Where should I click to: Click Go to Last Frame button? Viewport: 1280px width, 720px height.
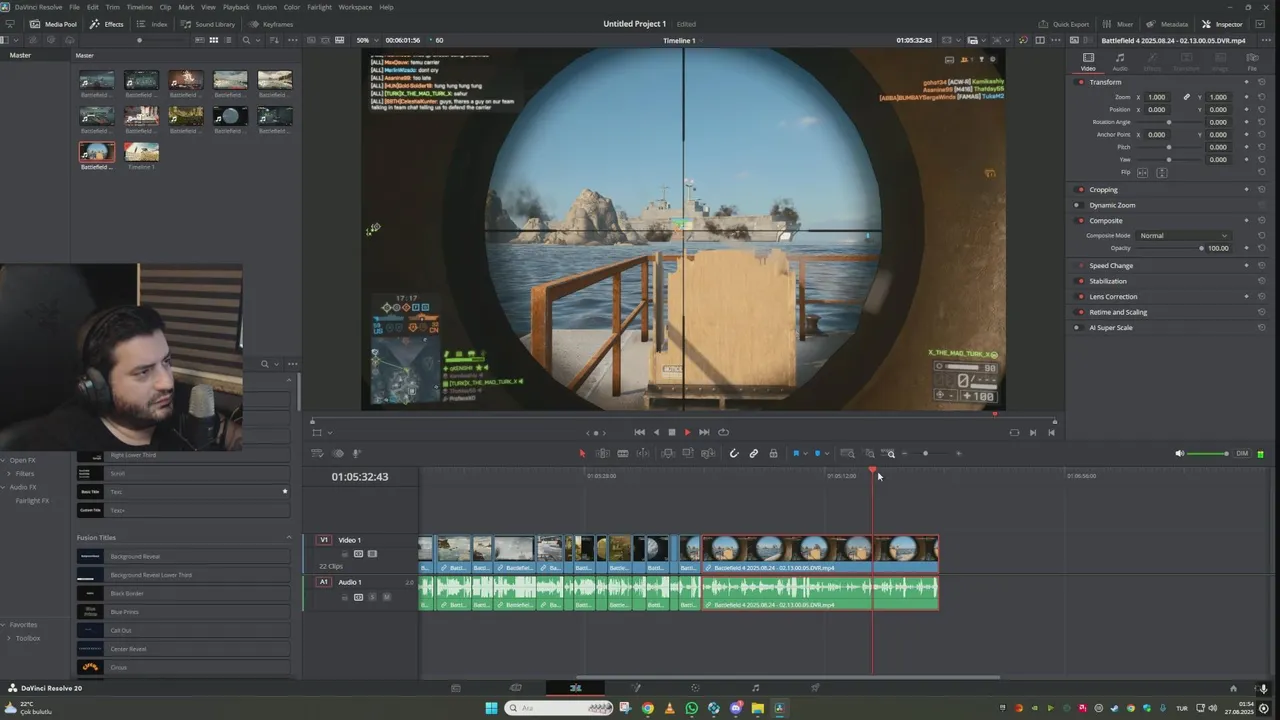[704, 432]
